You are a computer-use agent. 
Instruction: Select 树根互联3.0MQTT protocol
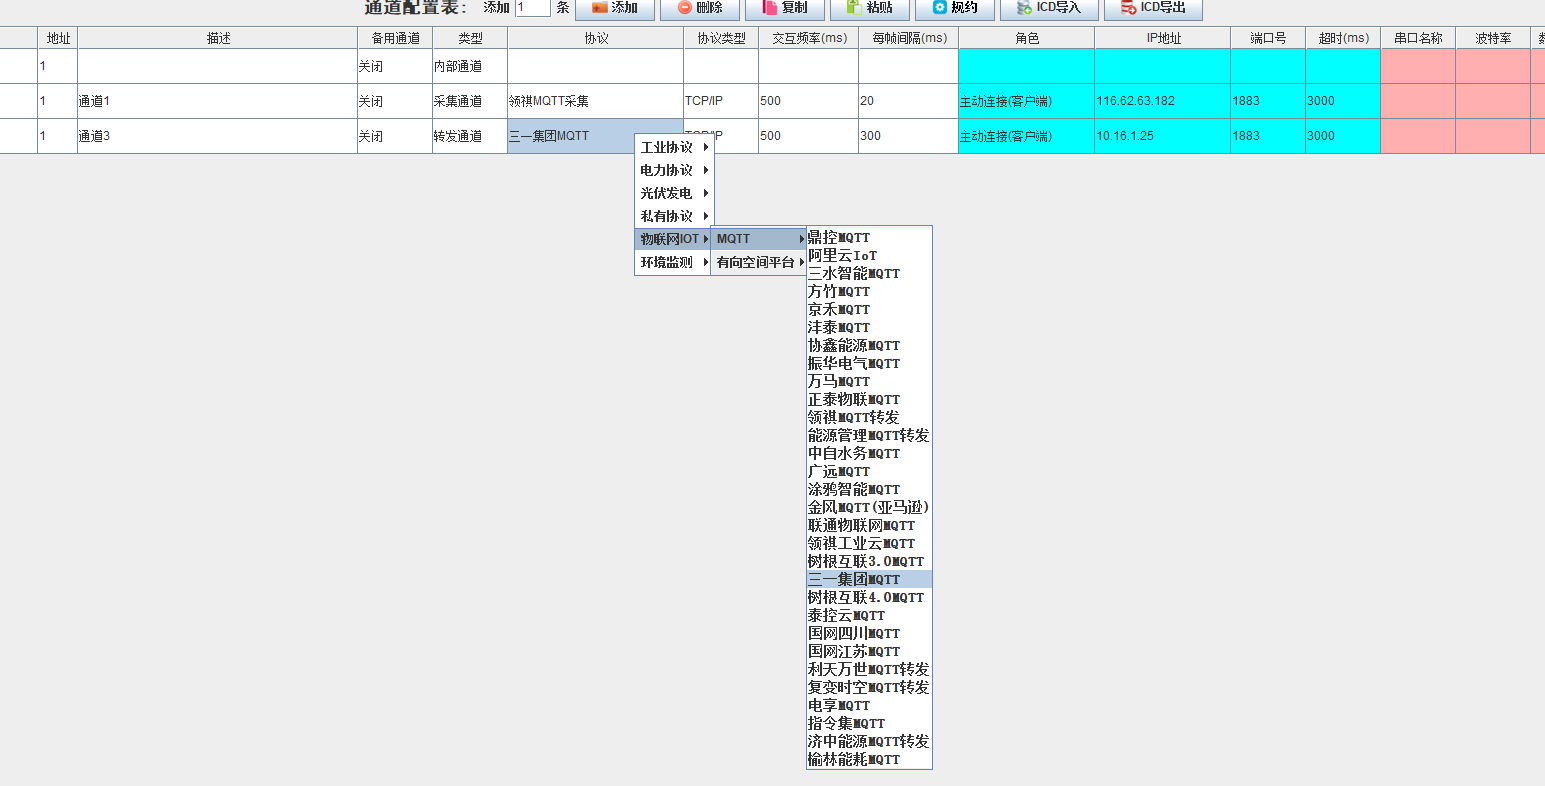coord(869,561)
